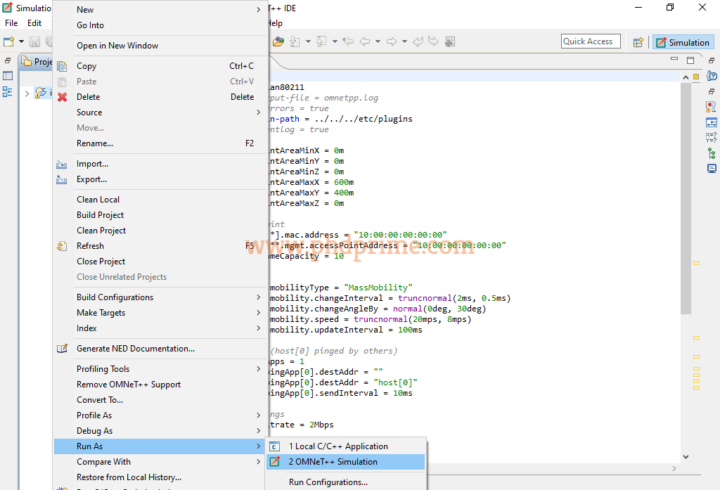
Task: Click the Generate NED Documentation icon
Action: pyautogui.click(x=62, y=349)
